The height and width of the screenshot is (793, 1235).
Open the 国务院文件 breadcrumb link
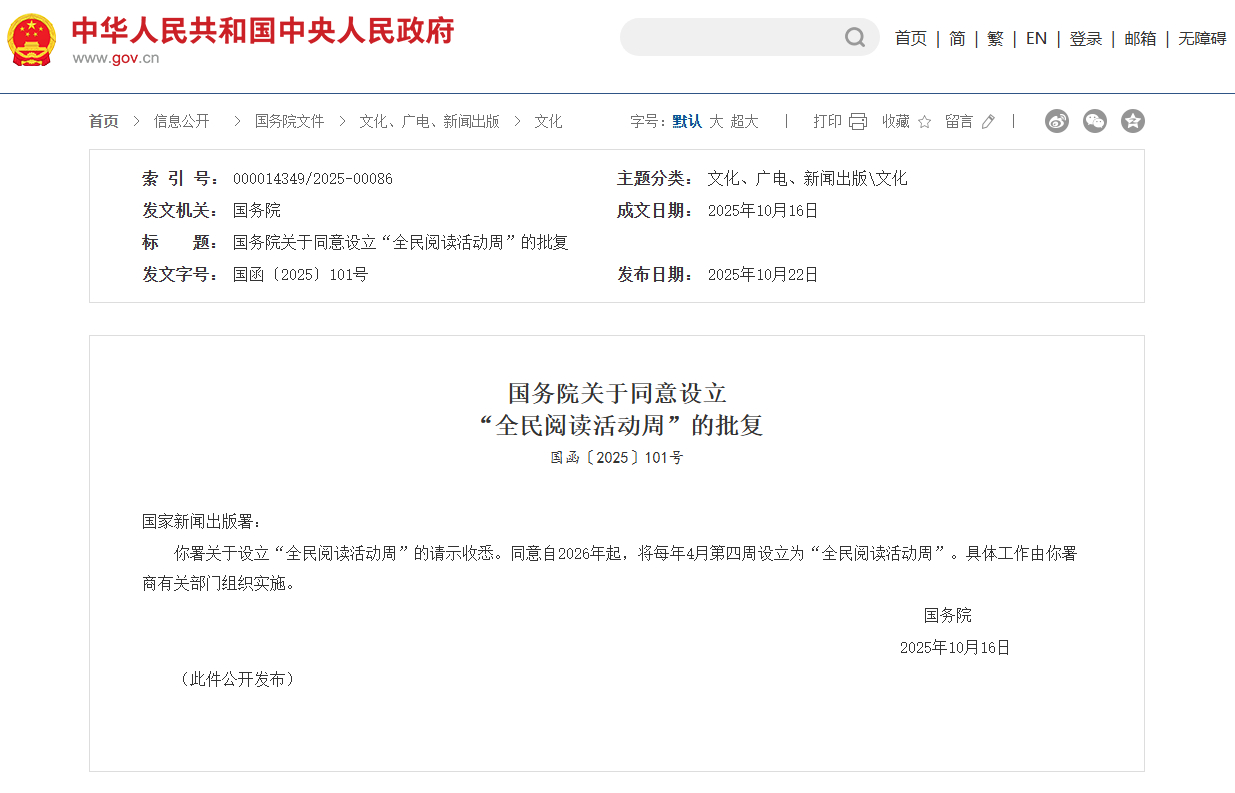290,121
